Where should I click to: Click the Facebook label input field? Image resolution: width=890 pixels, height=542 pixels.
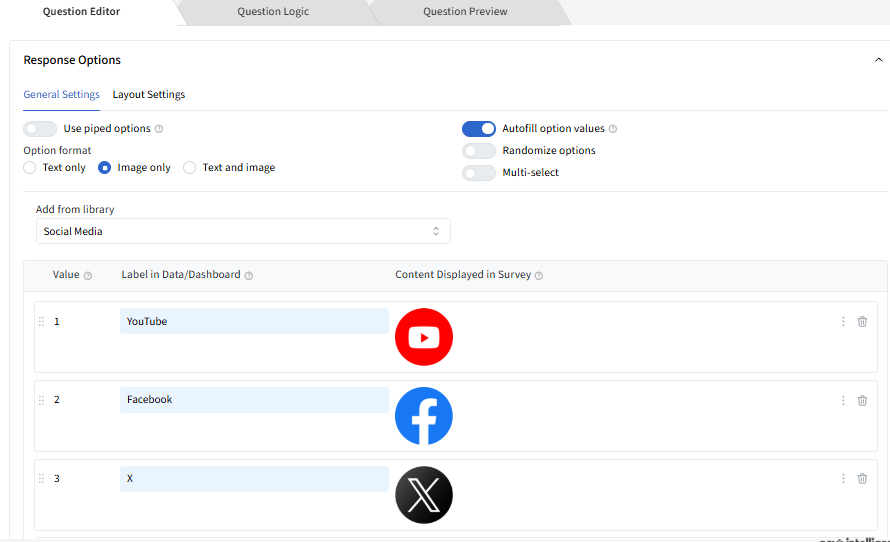point(254,400)
